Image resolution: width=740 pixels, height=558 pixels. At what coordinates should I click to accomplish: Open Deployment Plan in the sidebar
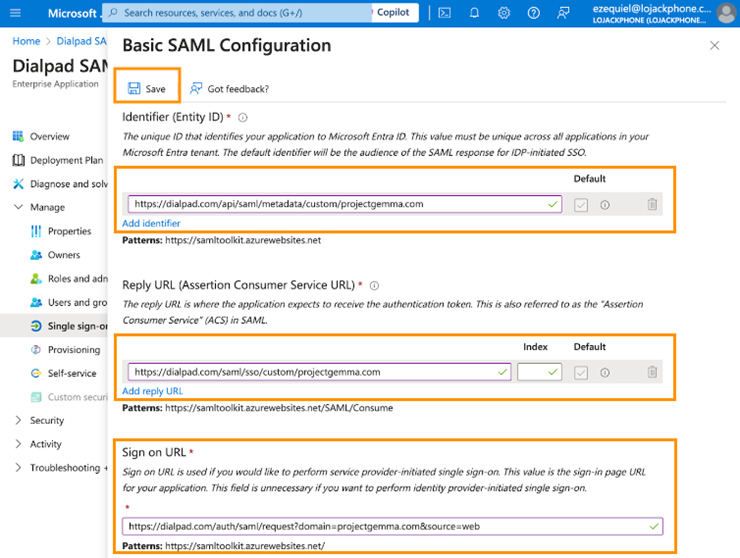(x=67, y=160)
